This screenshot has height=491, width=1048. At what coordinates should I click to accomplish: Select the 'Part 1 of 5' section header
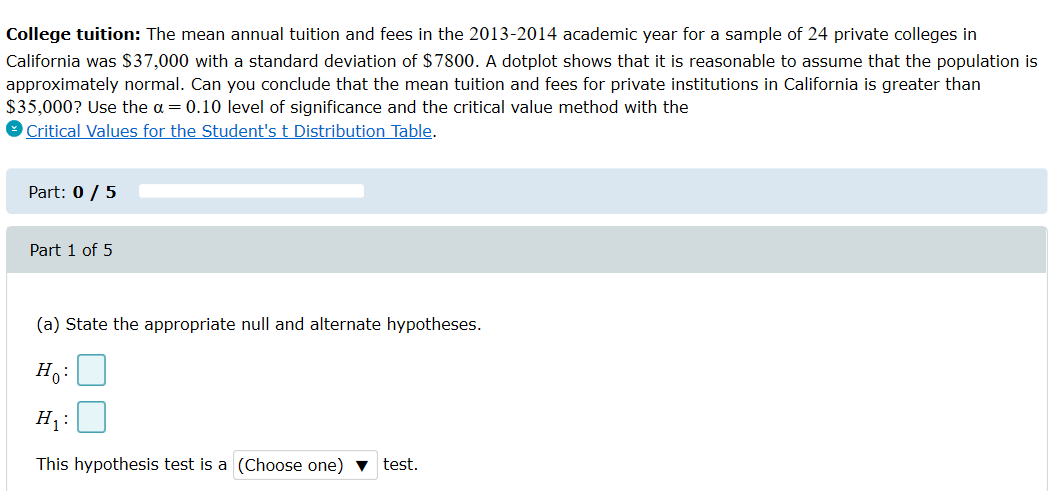tap(71, 250)
